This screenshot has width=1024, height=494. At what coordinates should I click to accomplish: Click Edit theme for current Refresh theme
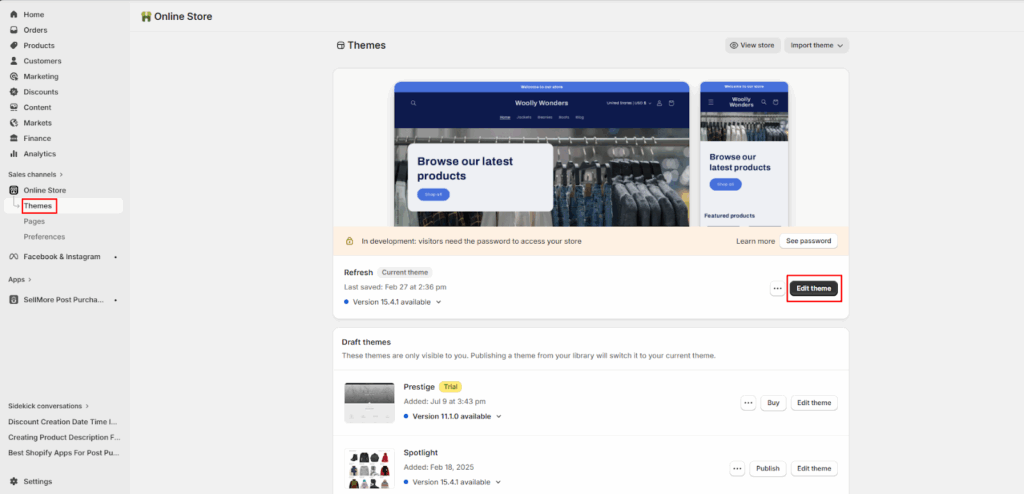click(813, 288)
